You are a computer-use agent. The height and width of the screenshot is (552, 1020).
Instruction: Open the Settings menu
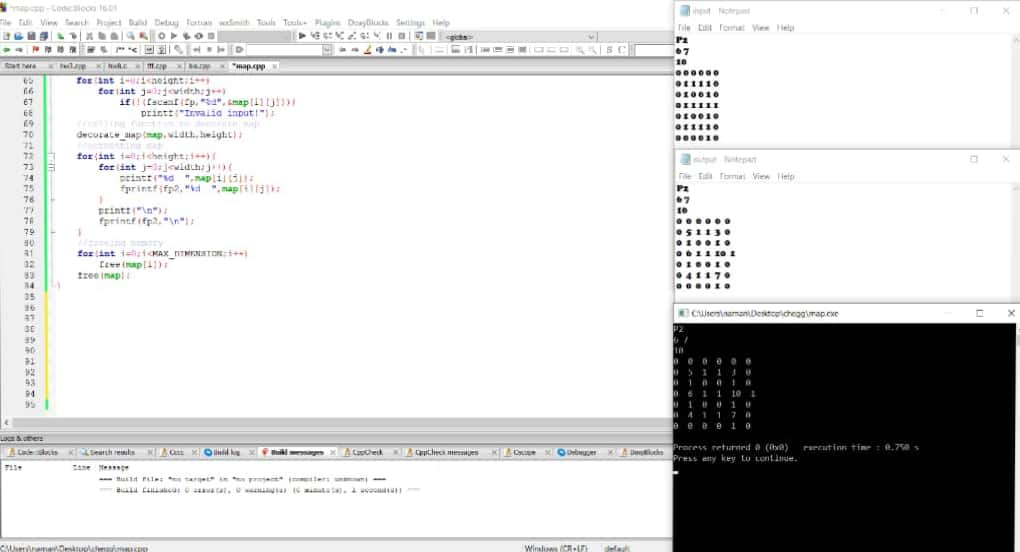pyautogui.click(x=410, y=23)
